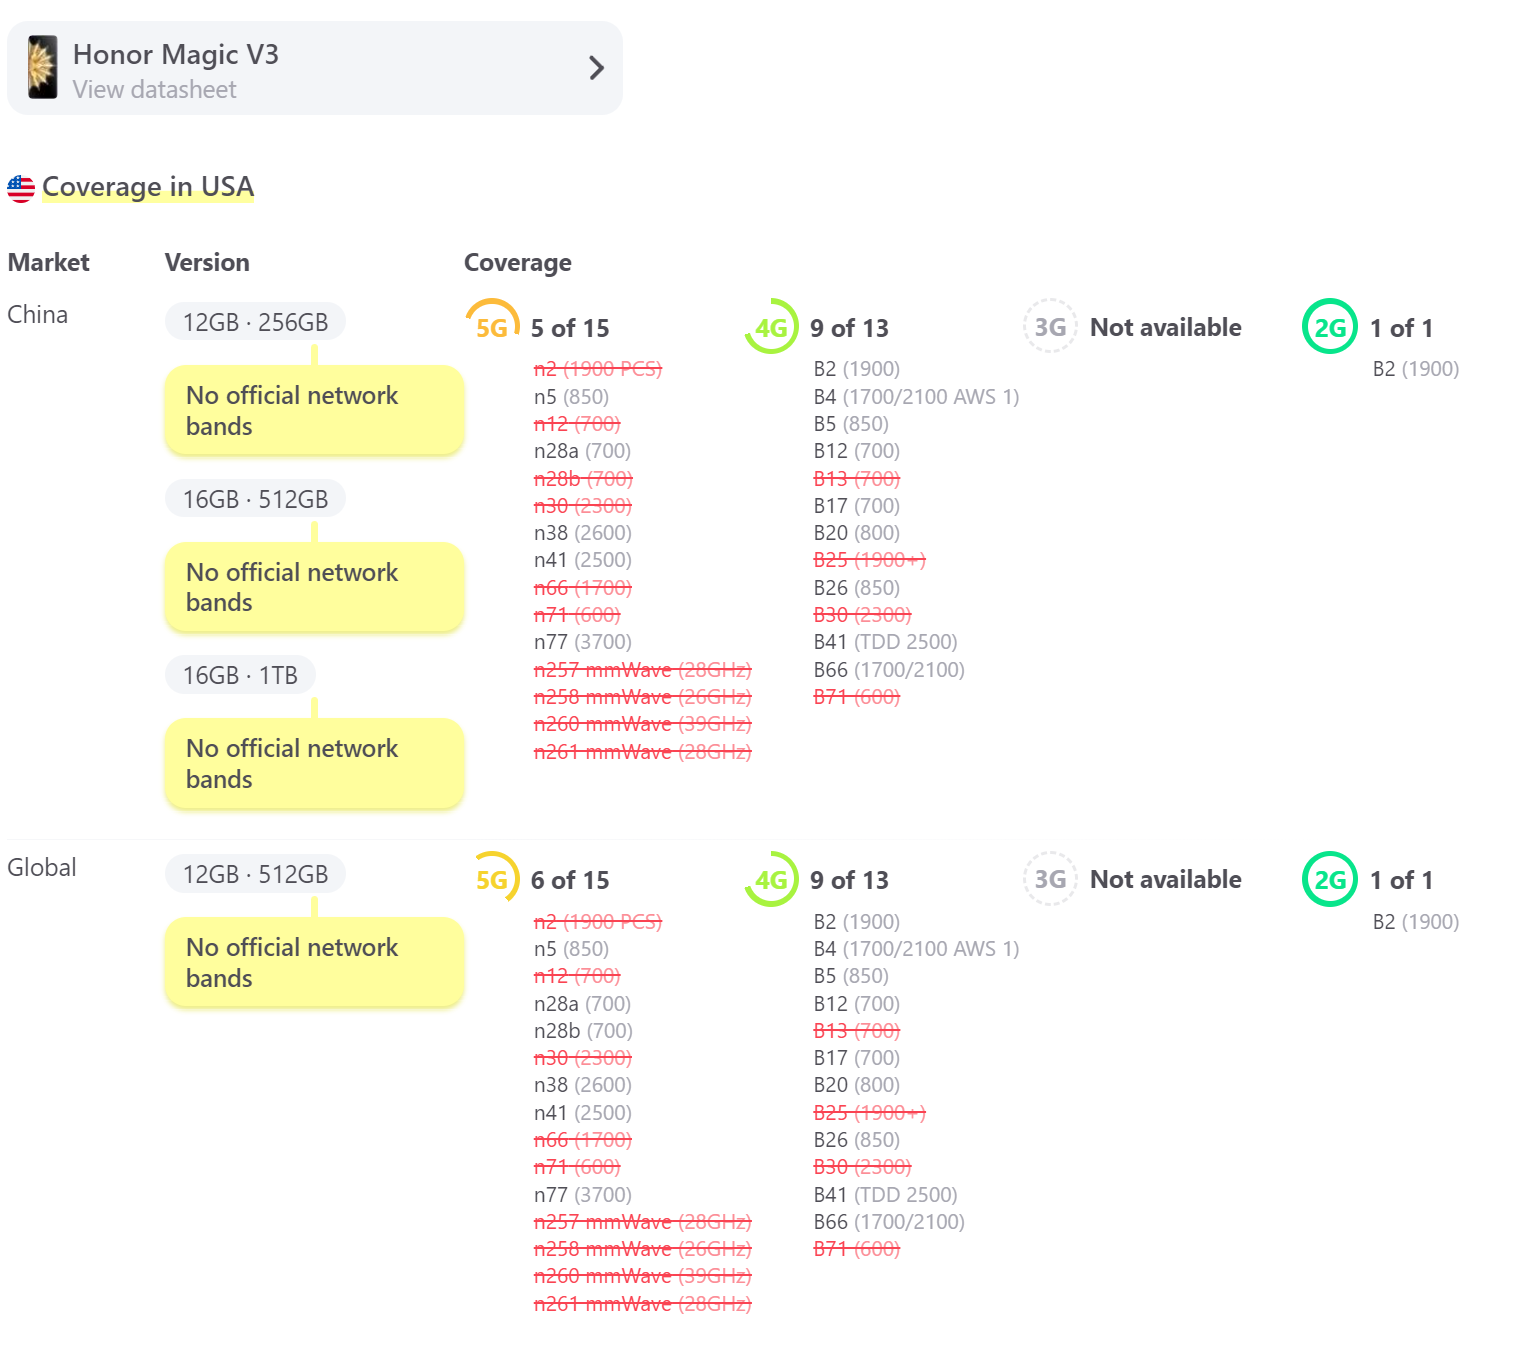Open the Honor Magic V3 datasheet chevron
The height and width of the screenshot is (1348, 1523).
(596, 68)
